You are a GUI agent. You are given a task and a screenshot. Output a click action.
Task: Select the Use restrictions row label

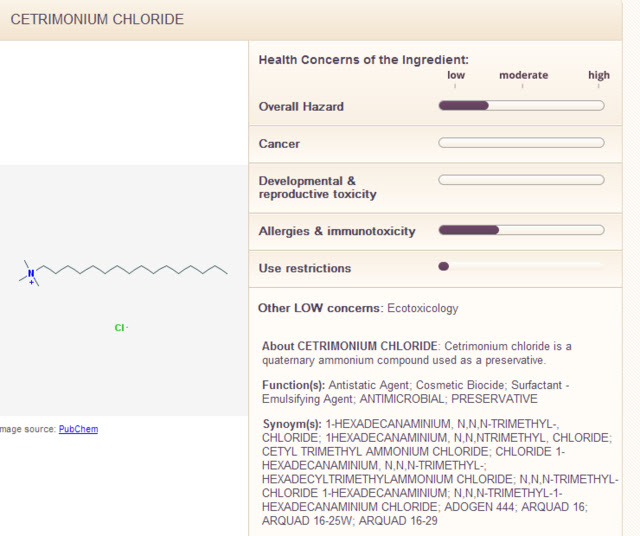tap(305, 268)
